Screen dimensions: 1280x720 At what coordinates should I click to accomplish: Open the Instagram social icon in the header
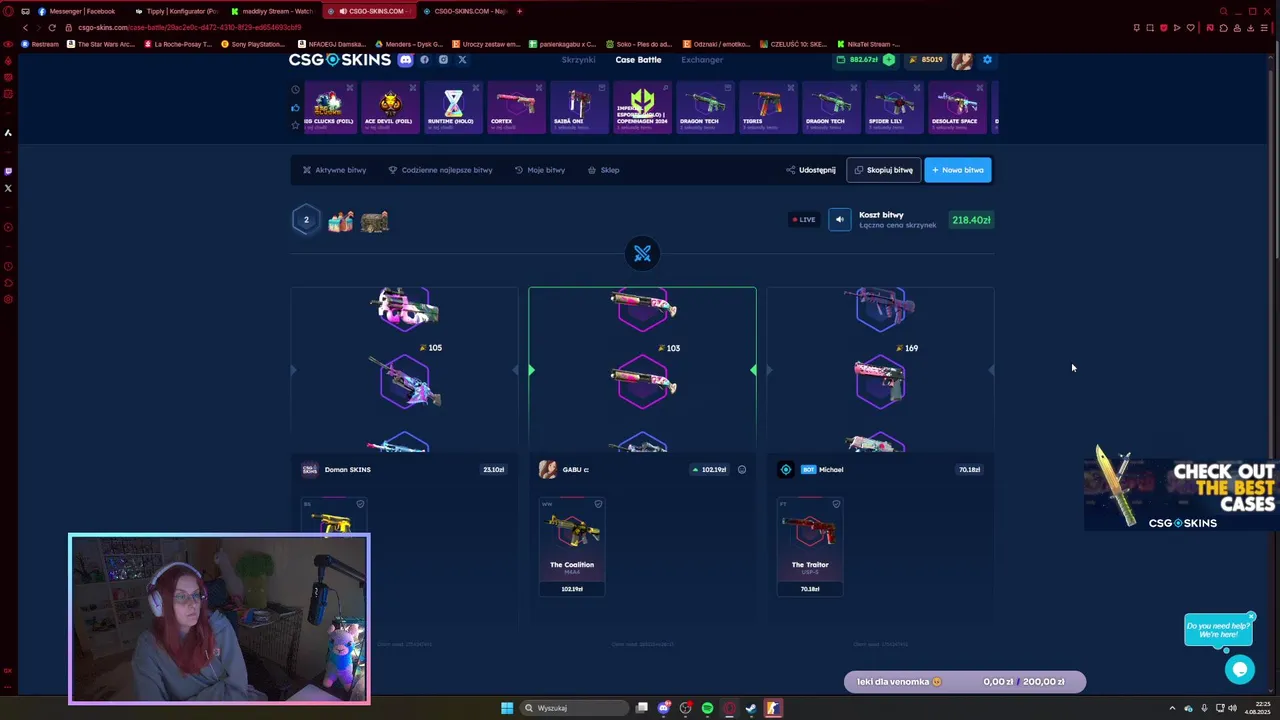(x=443, y=60)
